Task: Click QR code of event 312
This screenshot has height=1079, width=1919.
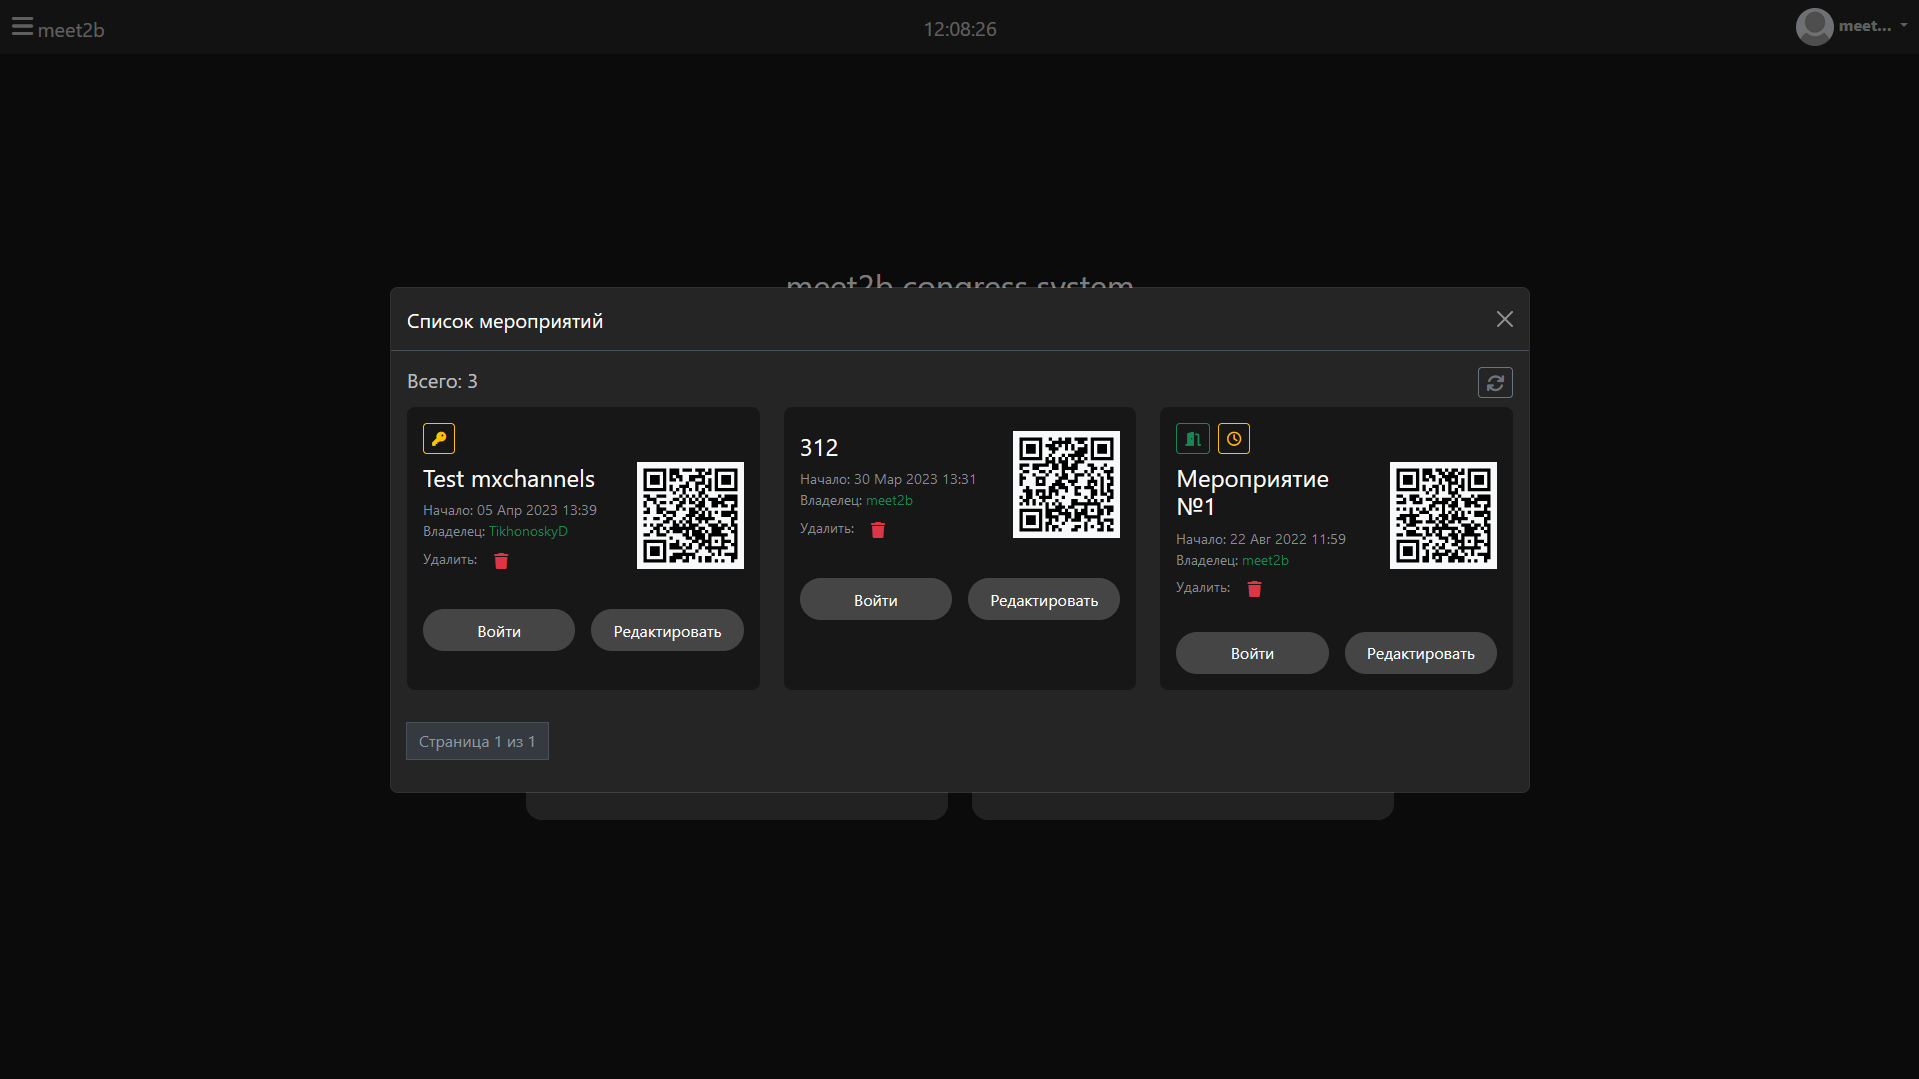Action: (1066, 484)
